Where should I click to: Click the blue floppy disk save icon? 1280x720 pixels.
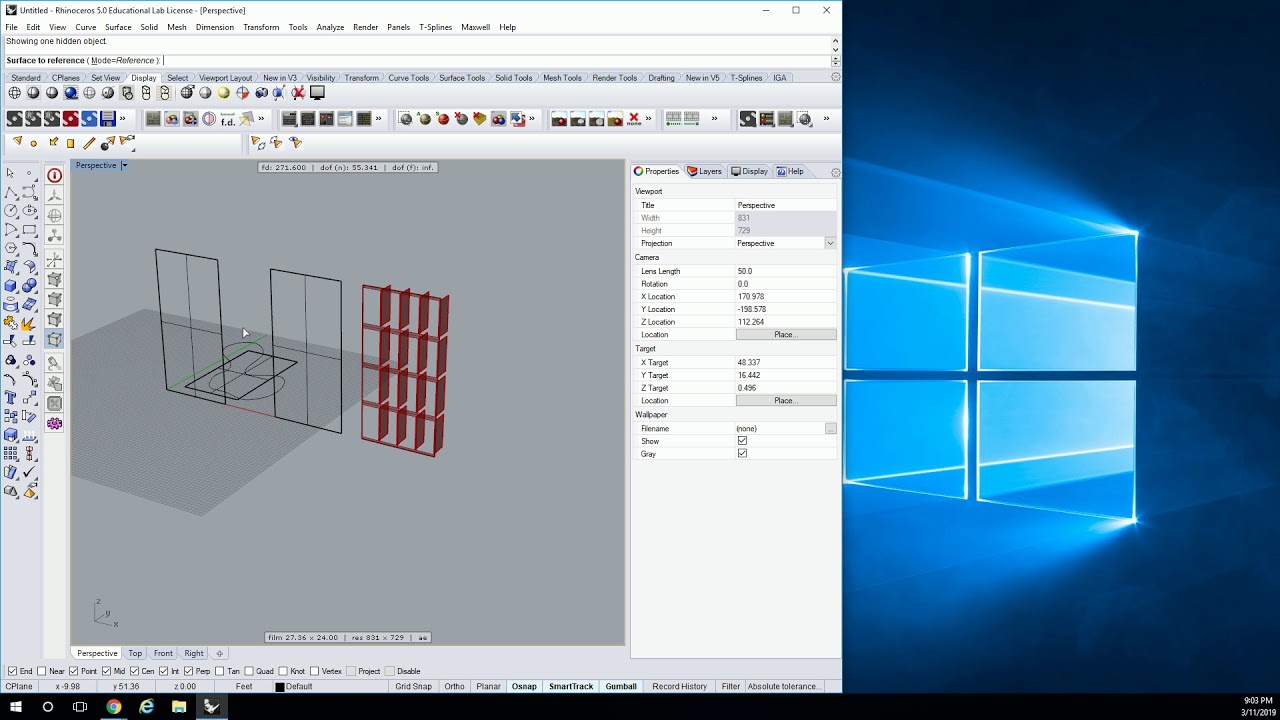(x=108, y=119)
